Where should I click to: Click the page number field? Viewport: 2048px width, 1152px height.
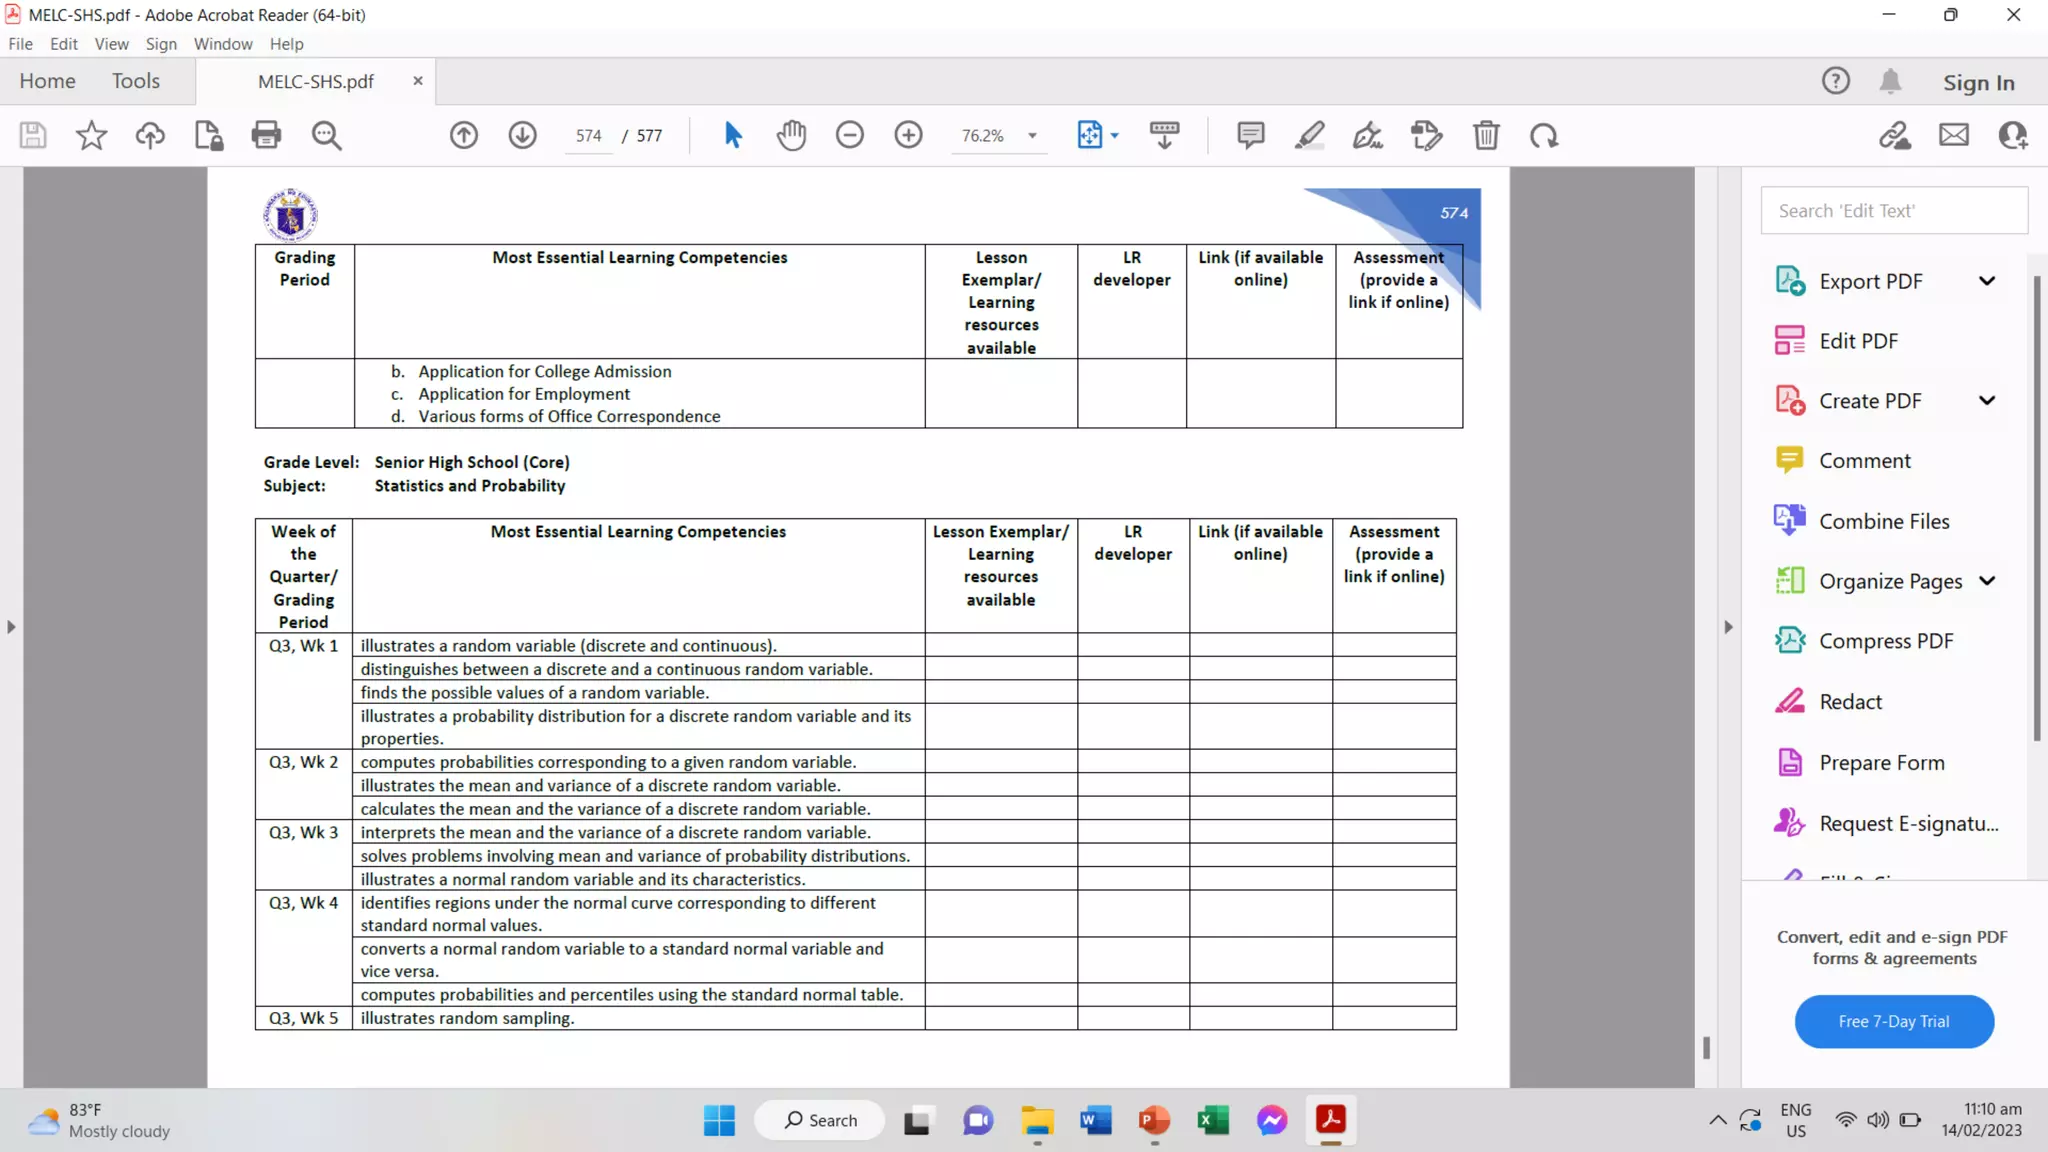pyautogui.click(x=588, y=136)
